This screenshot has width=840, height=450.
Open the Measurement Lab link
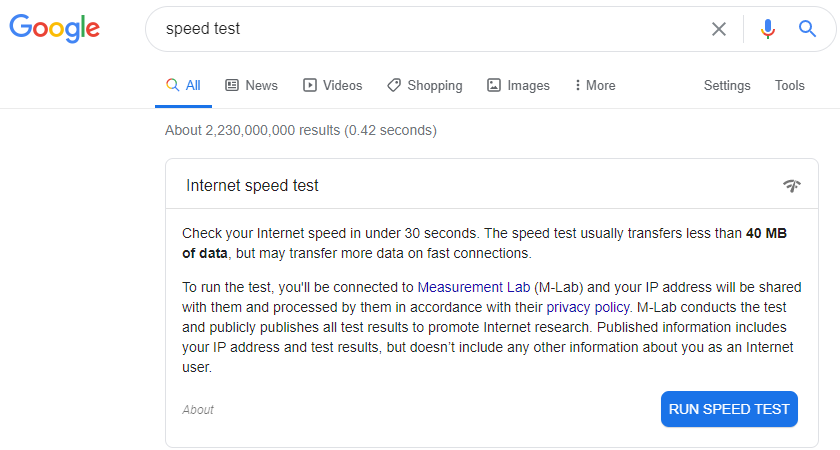[473, 287]
